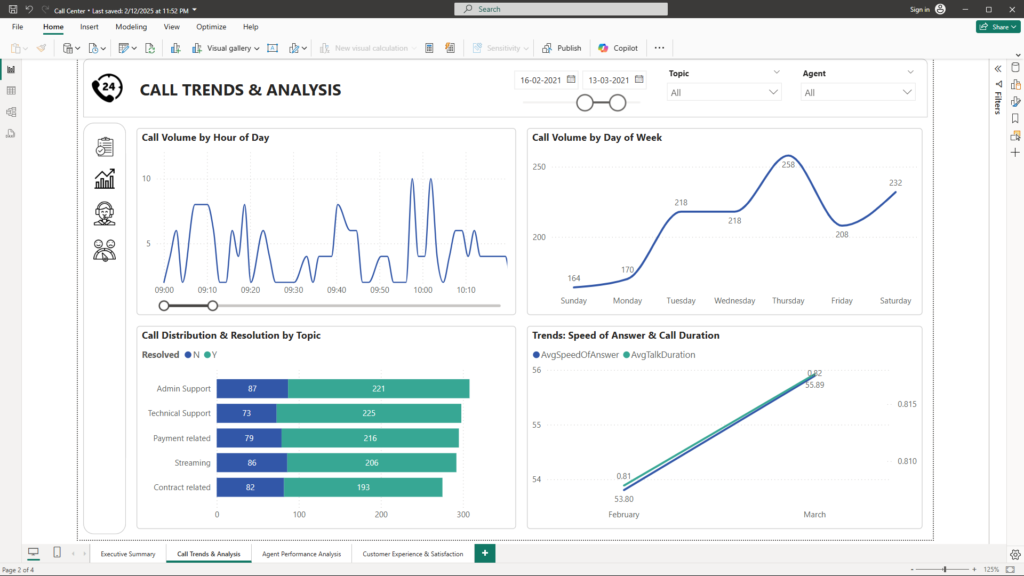
Task: Switch to desktop layout view
Action: tap(33, 553)
